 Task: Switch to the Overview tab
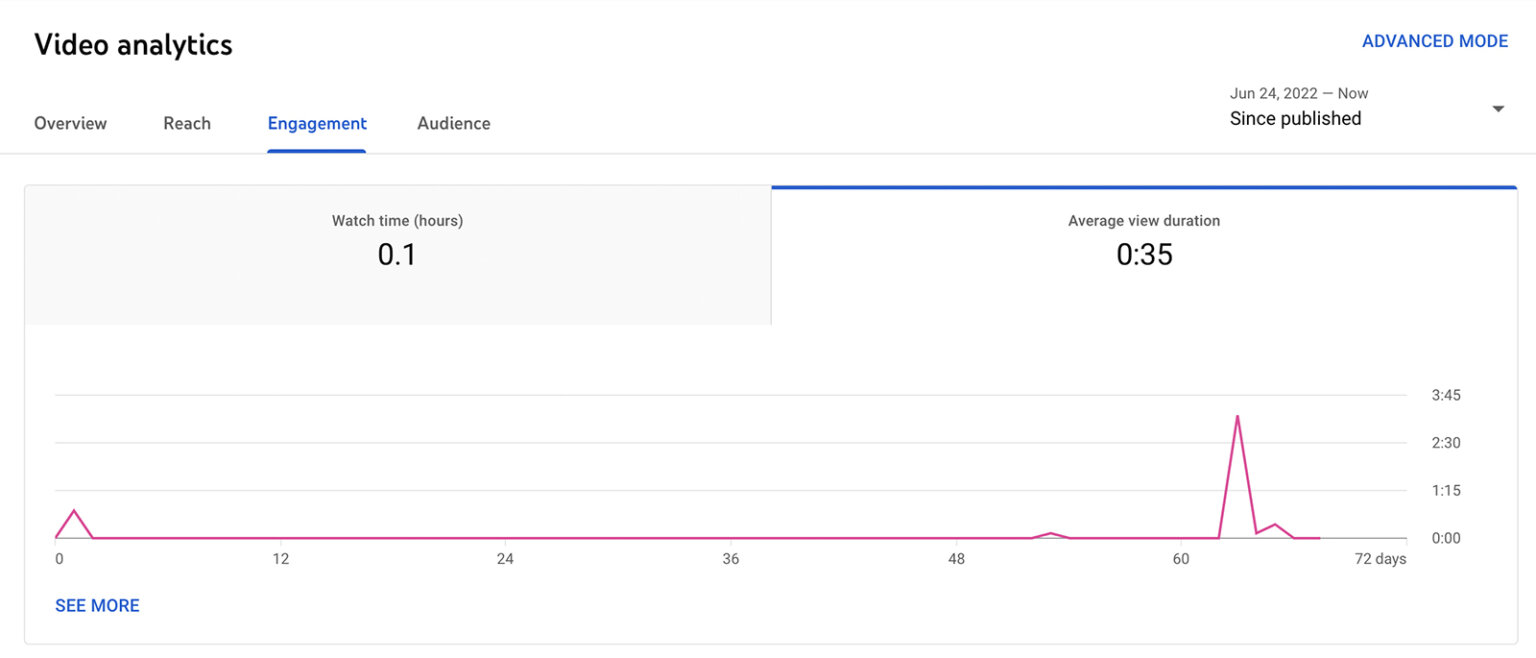click(x=70, y=123)
